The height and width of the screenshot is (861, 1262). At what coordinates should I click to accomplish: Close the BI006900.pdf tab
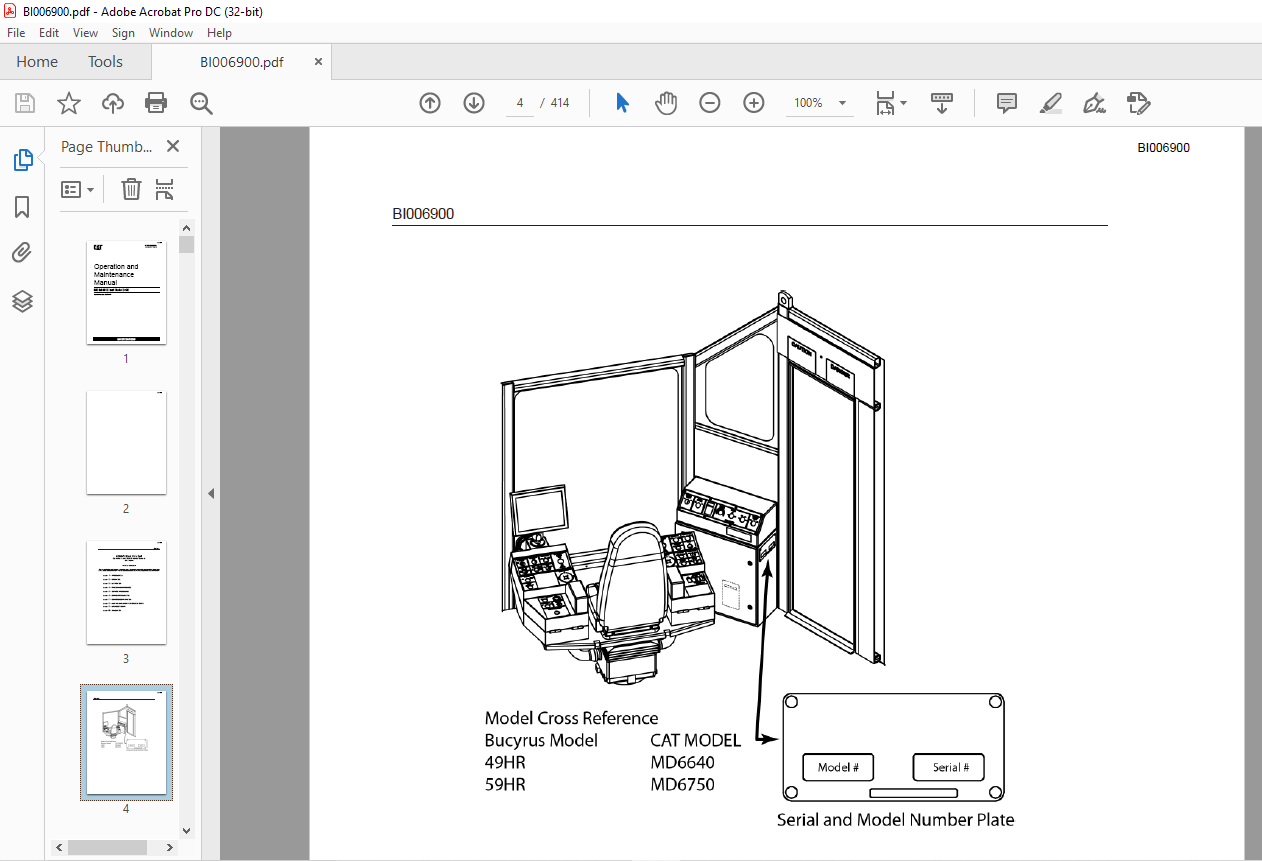pyautogui.click(x=318, y=62)
